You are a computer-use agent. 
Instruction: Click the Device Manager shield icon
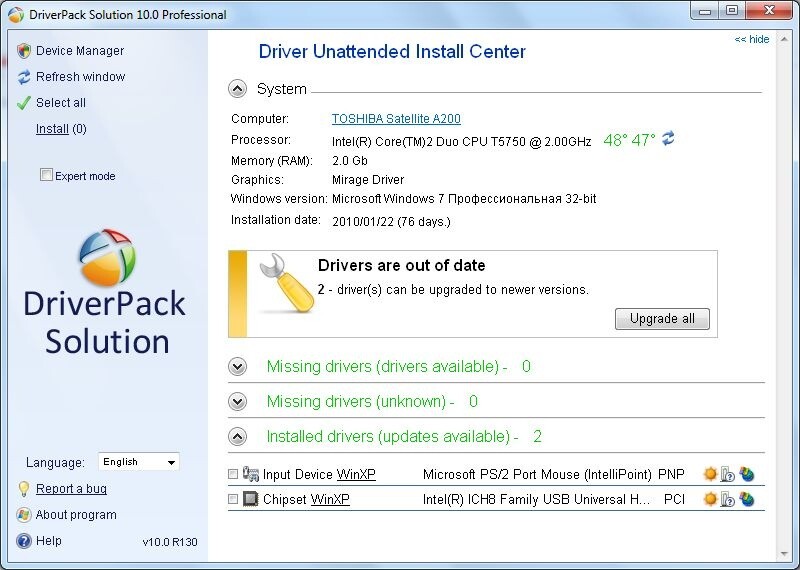pyautogui.click(x=24, y=51)
